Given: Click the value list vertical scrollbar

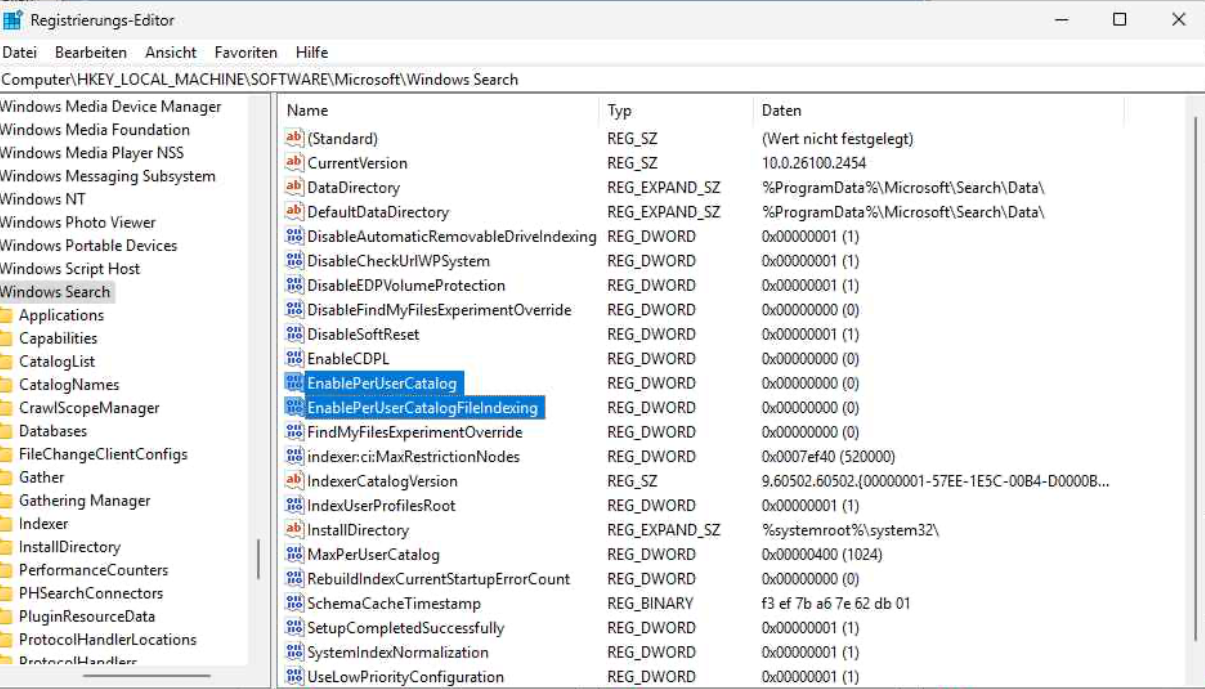Looking at the screenshot, I should coord(1196,380).
